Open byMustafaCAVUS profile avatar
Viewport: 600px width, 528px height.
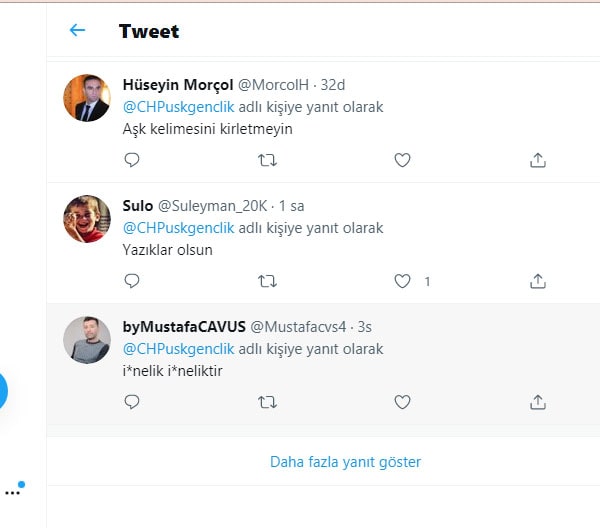pos(87,340)
